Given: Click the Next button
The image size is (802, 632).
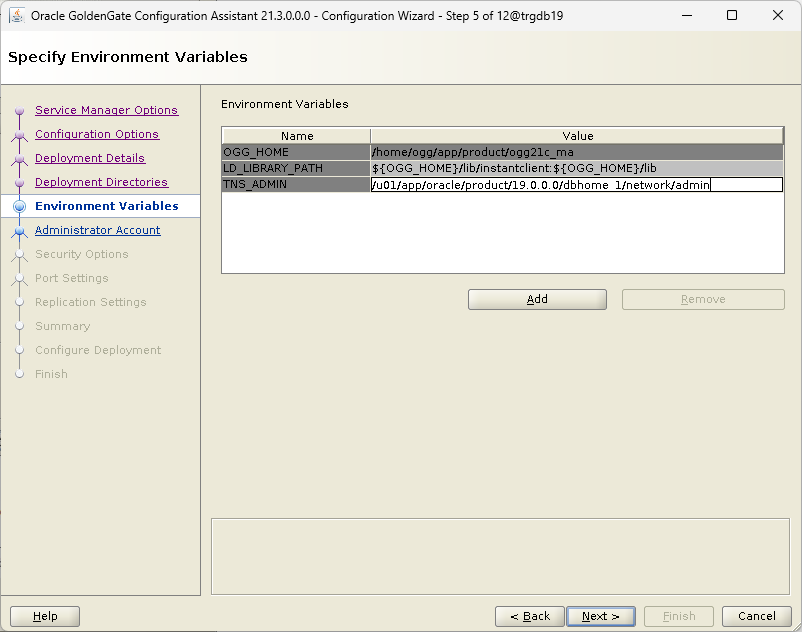Looking at the screenshot, I should click(600, 616).
